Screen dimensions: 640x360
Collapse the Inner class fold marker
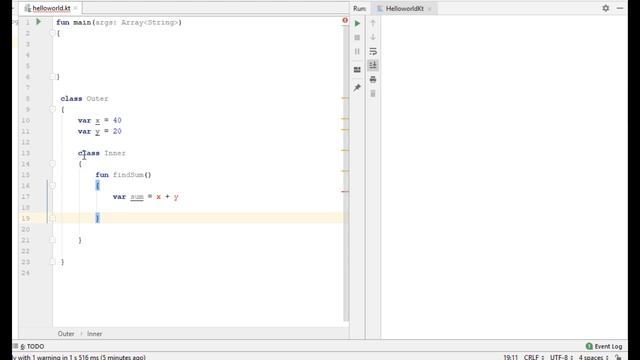click(52, 164)
